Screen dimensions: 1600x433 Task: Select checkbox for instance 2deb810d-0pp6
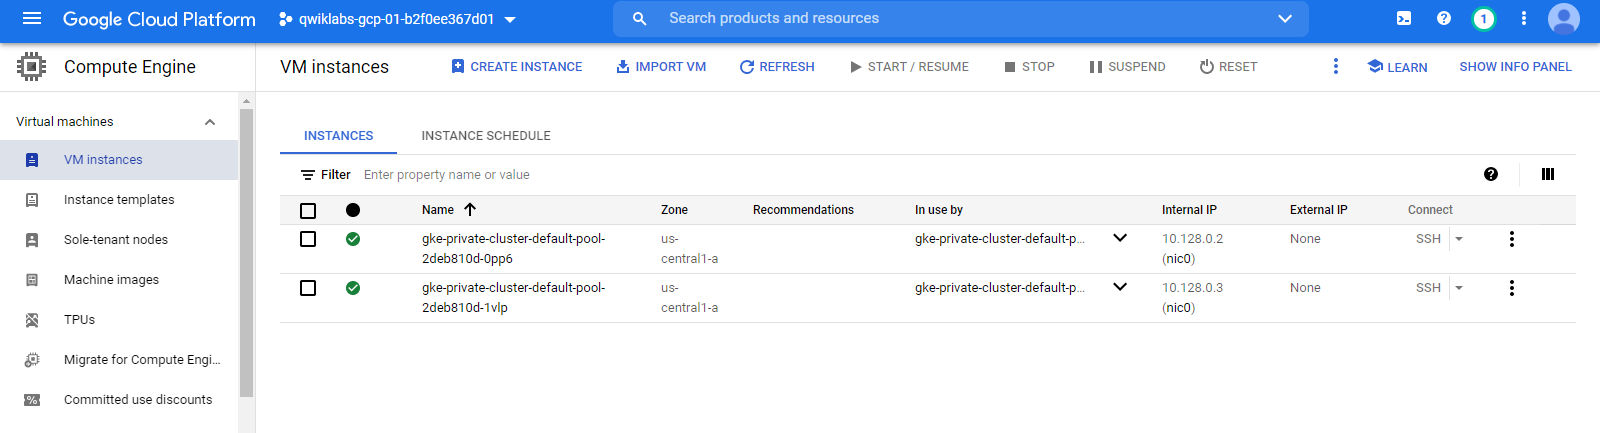click(308, 239)
